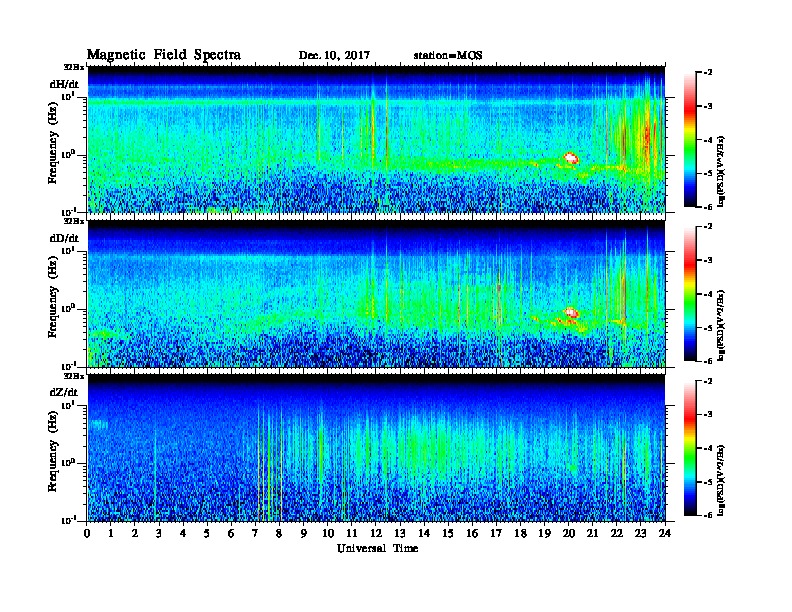Viewport: 792px width, 612px height.
Task: Click the color scale bar beside the dH/dt panel
Action: [689, 140]
